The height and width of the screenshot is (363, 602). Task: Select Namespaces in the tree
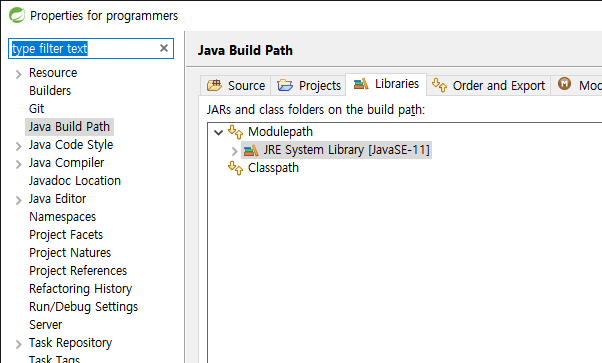(x=63, y=217)
